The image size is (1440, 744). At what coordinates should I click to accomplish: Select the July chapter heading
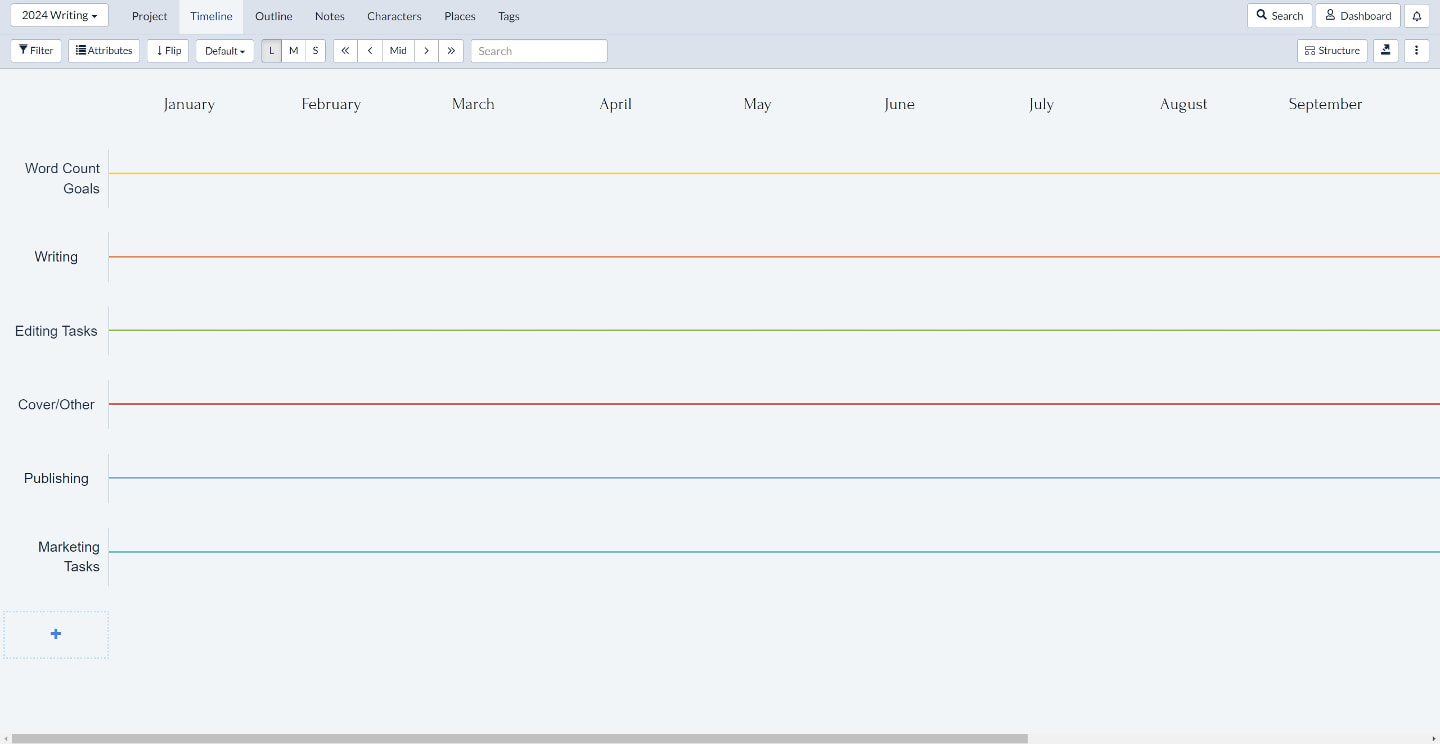[x=1041, y=104]
